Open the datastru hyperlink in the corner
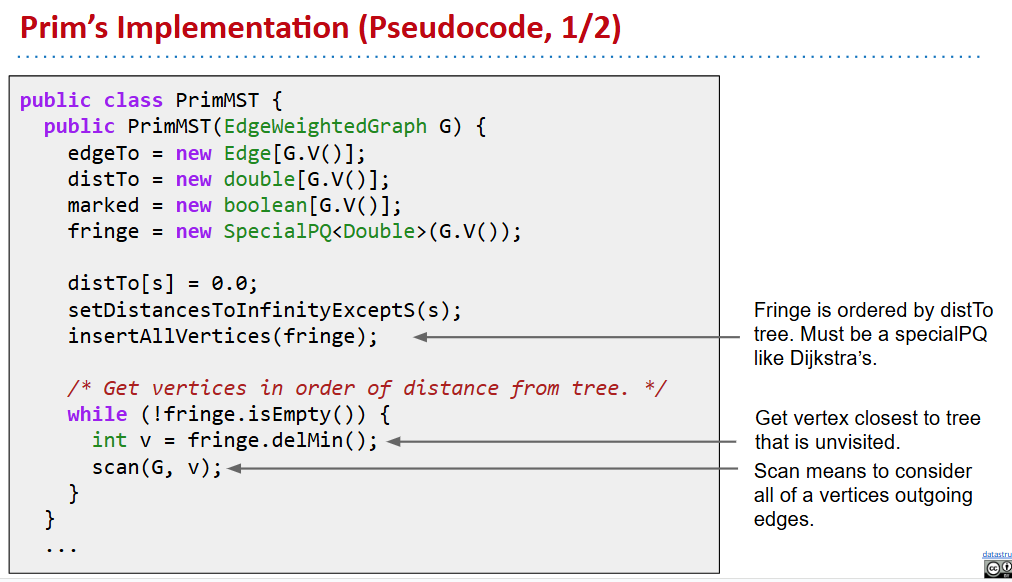 (996, 554)
